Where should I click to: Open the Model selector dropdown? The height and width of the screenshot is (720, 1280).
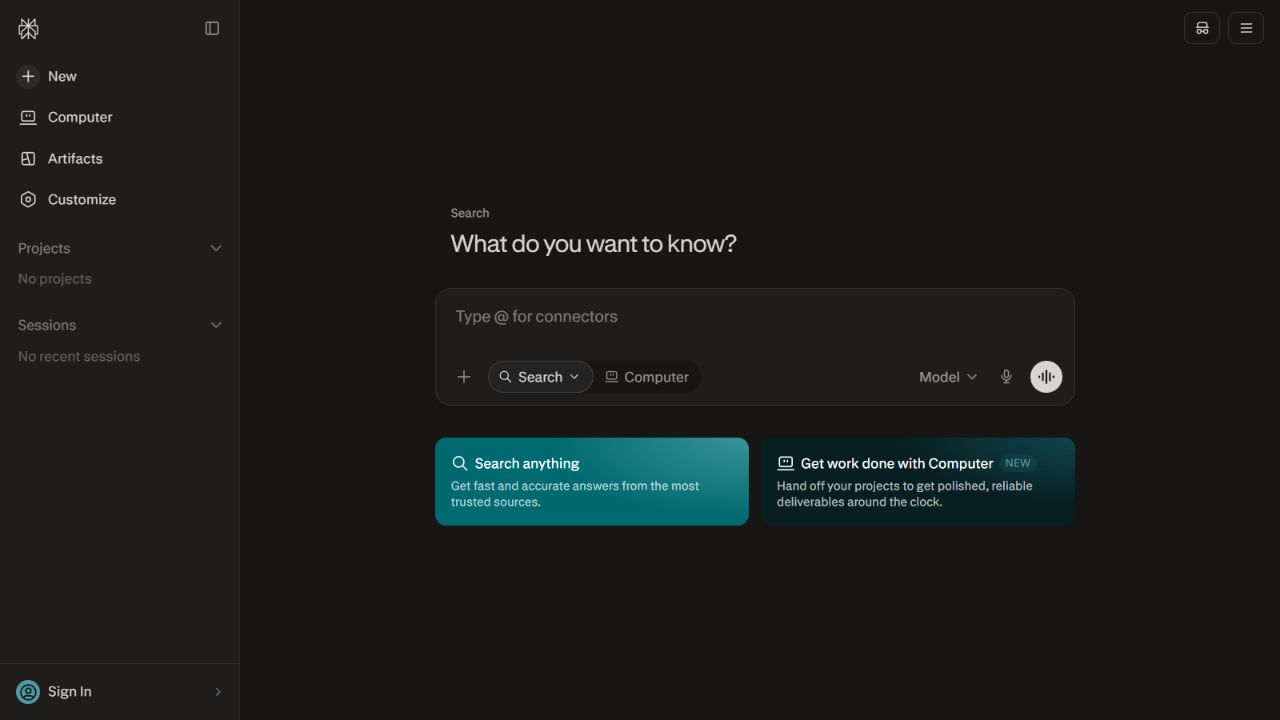point(948,377)
